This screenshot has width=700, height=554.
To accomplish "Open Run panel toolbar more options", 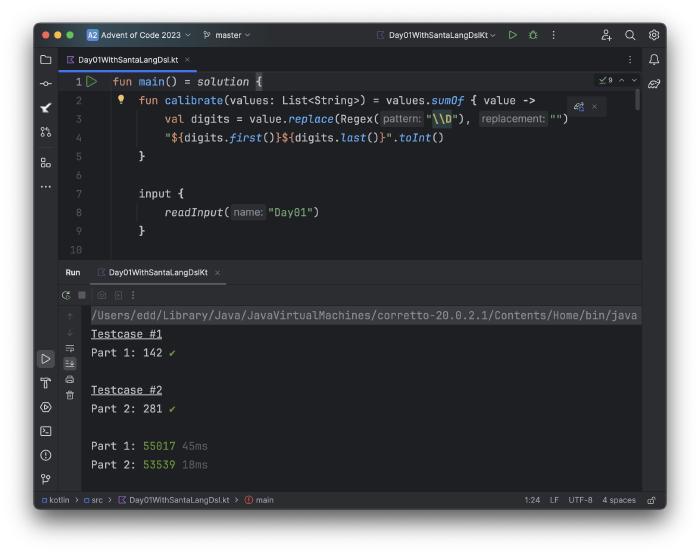I will [133, 295].
